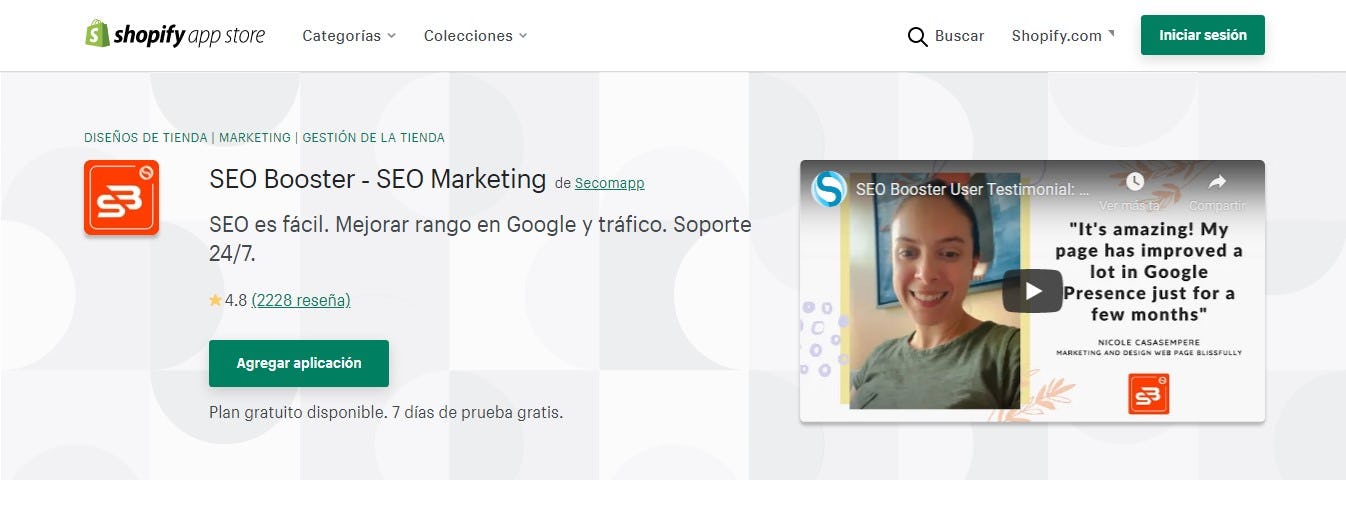This screenshot has height=532, width=1346.
Task: Click the Shopify app store logo
Action: point(175,35)
